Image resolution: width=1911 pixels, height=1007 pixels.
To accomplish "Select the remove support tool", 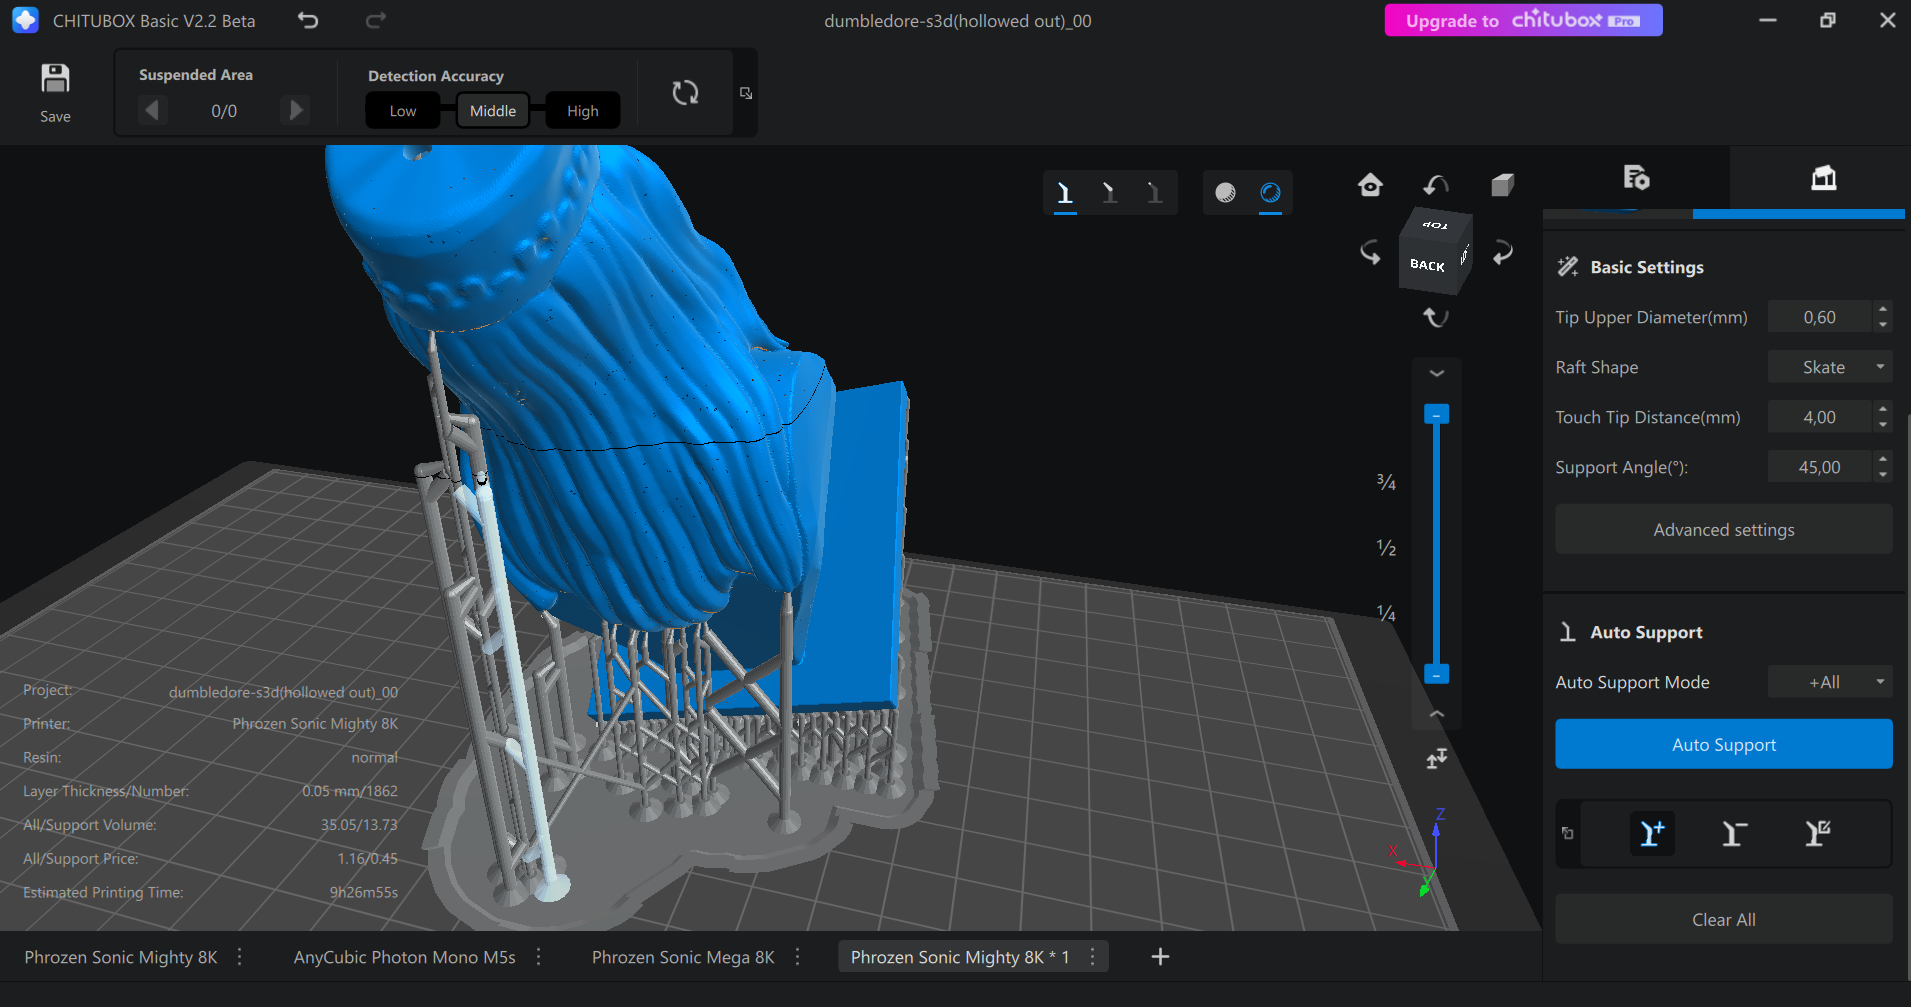I will click(x=1734, y=833).
